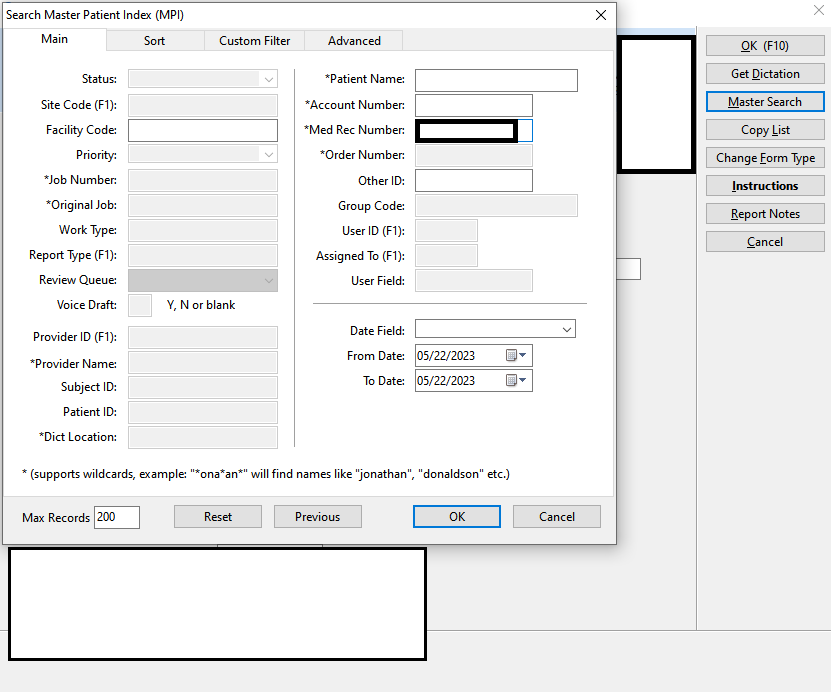Confirm search with the dialog OK button
831x692 pixels.
(457, 517)
